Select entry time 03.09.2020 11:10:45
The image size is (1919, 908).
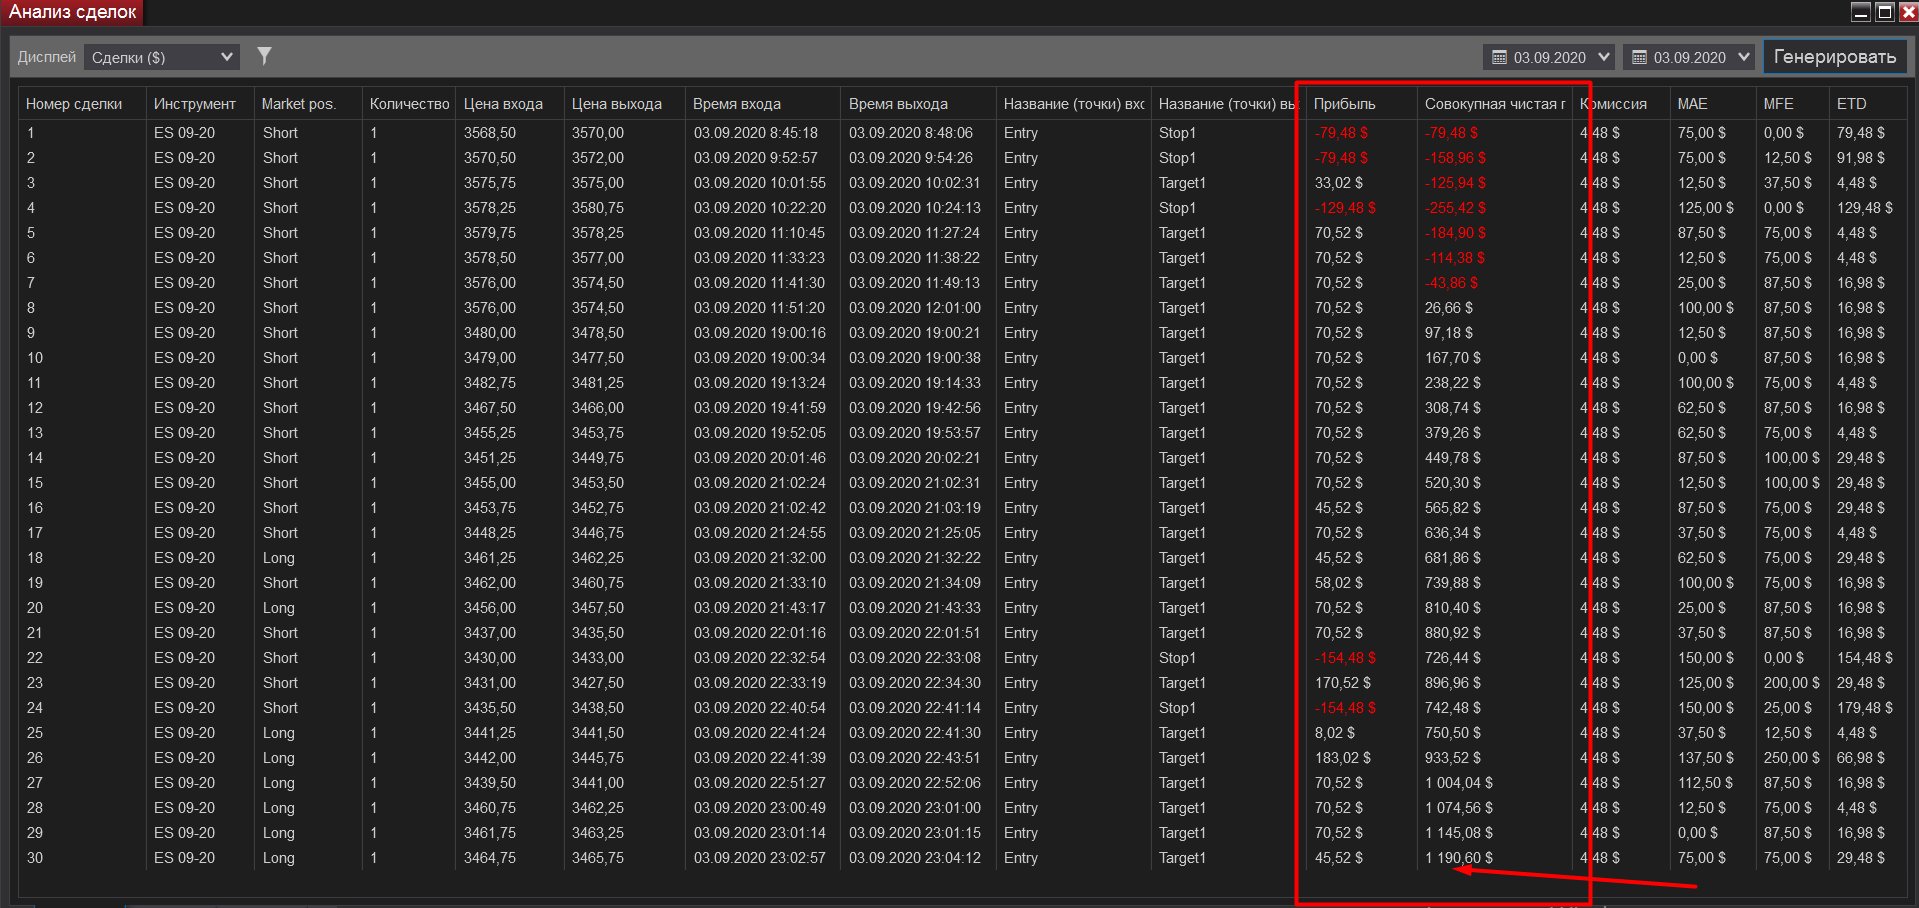[760, 233]
